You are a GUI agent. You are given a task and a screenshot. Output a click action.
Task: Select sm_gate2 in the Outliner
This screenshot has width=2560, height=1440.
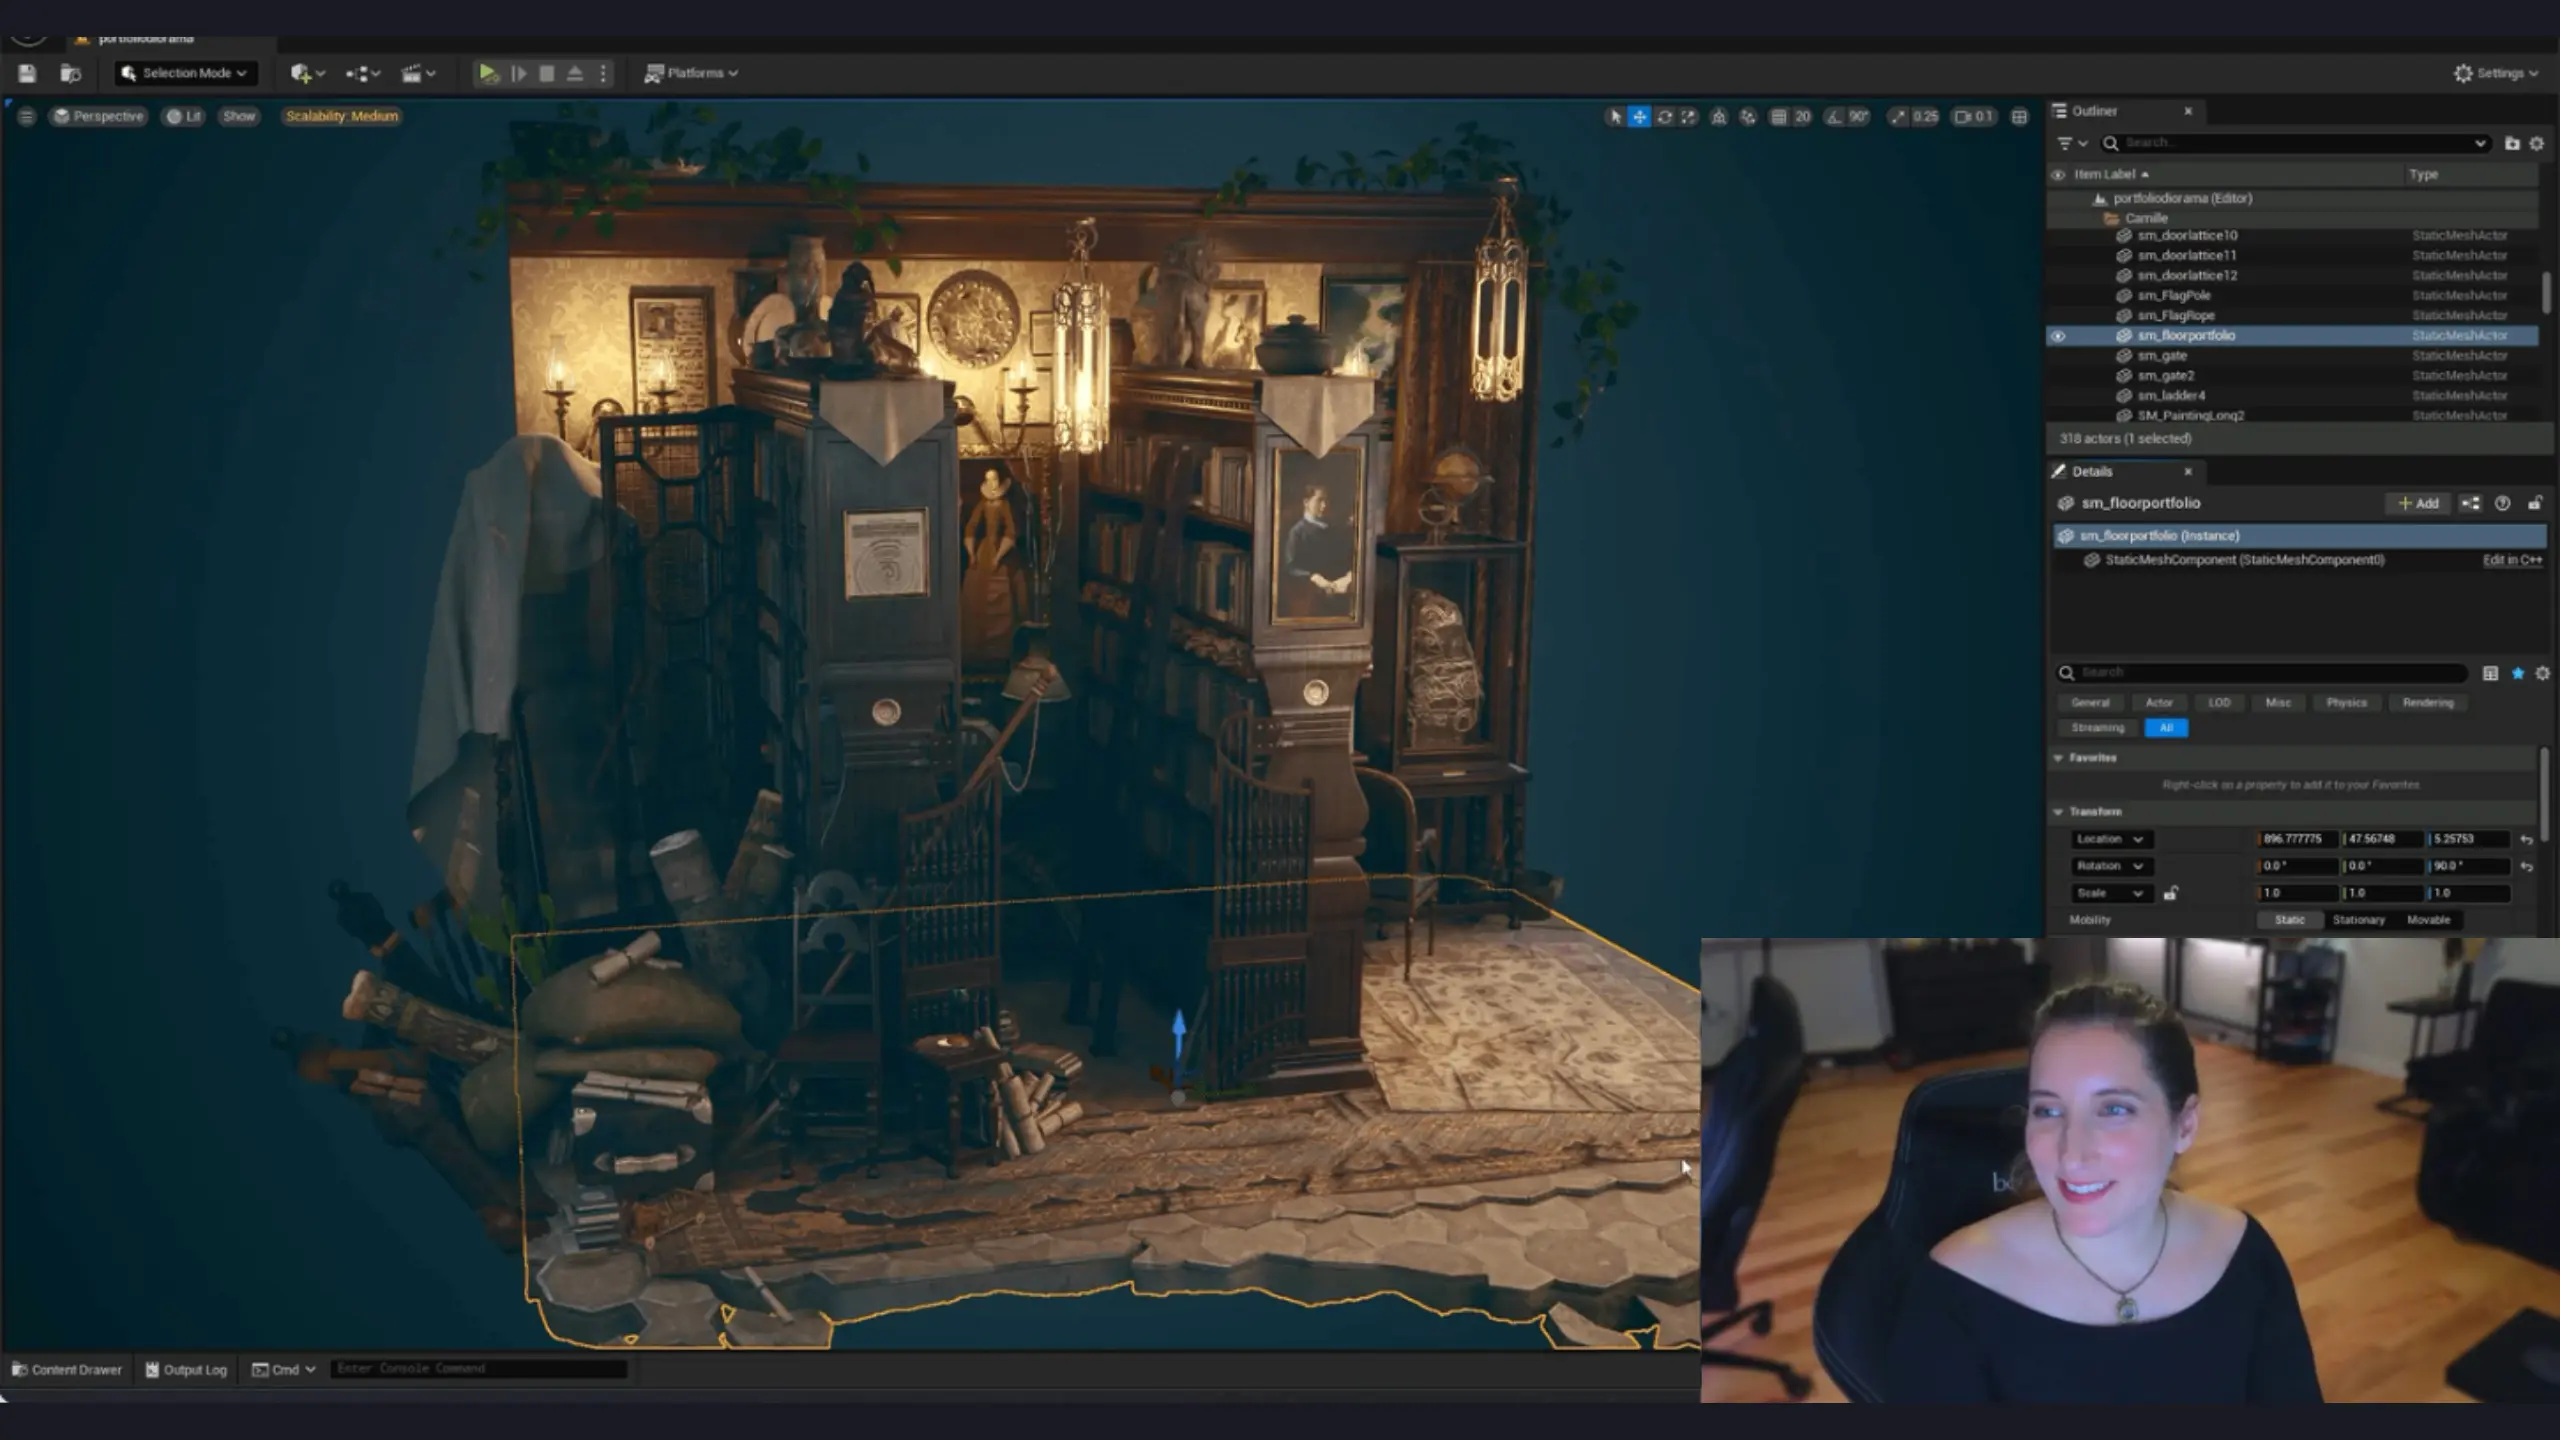pos(2166,376)
